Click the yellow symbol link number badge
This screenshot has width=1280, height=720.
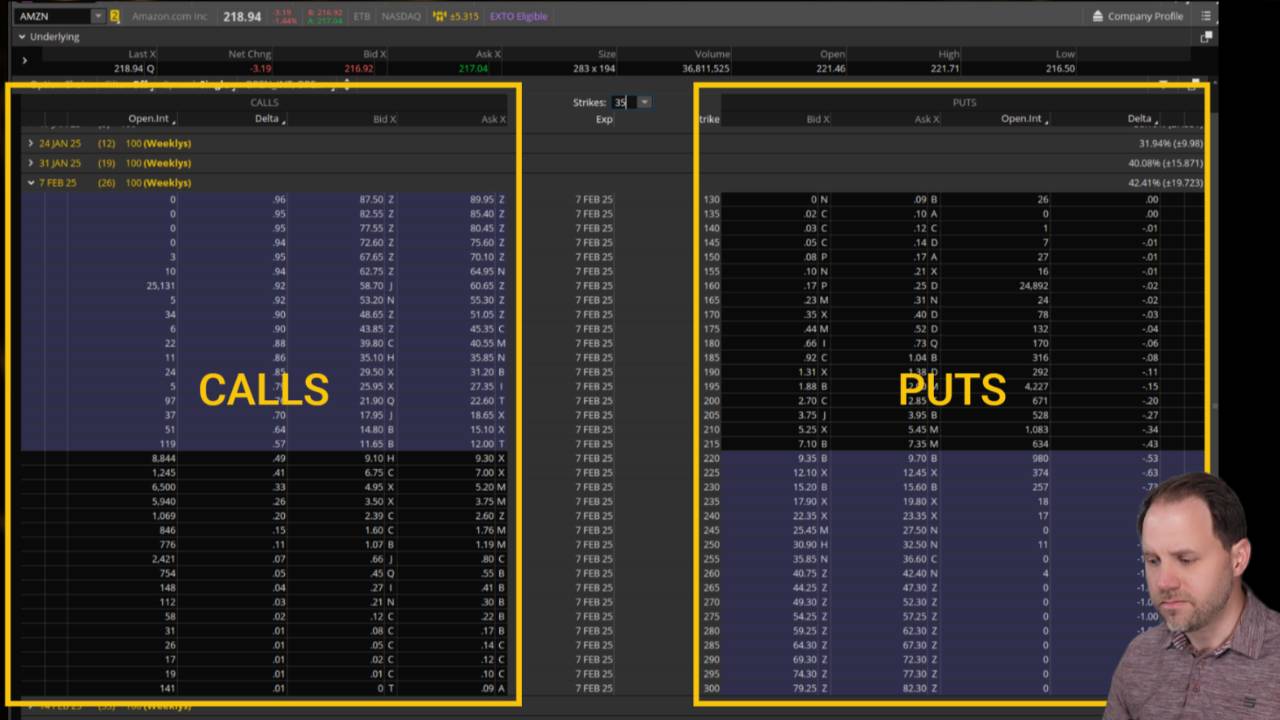point(115,16)
